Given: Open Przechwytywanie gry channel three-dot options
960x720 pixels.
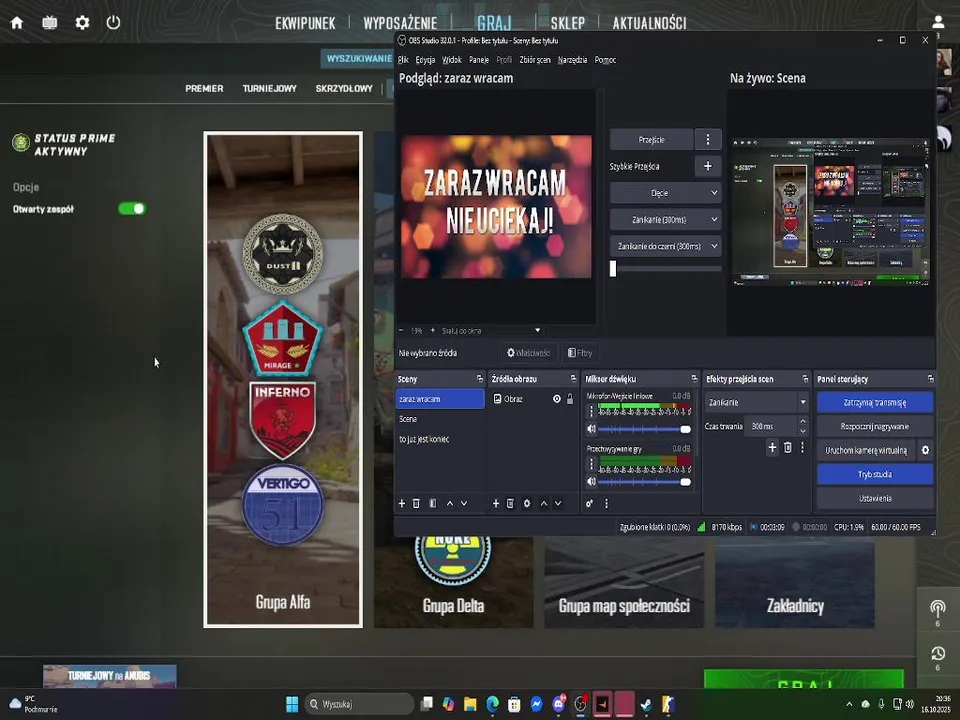Looking at the screenshot, I should [x=591, y=464].
